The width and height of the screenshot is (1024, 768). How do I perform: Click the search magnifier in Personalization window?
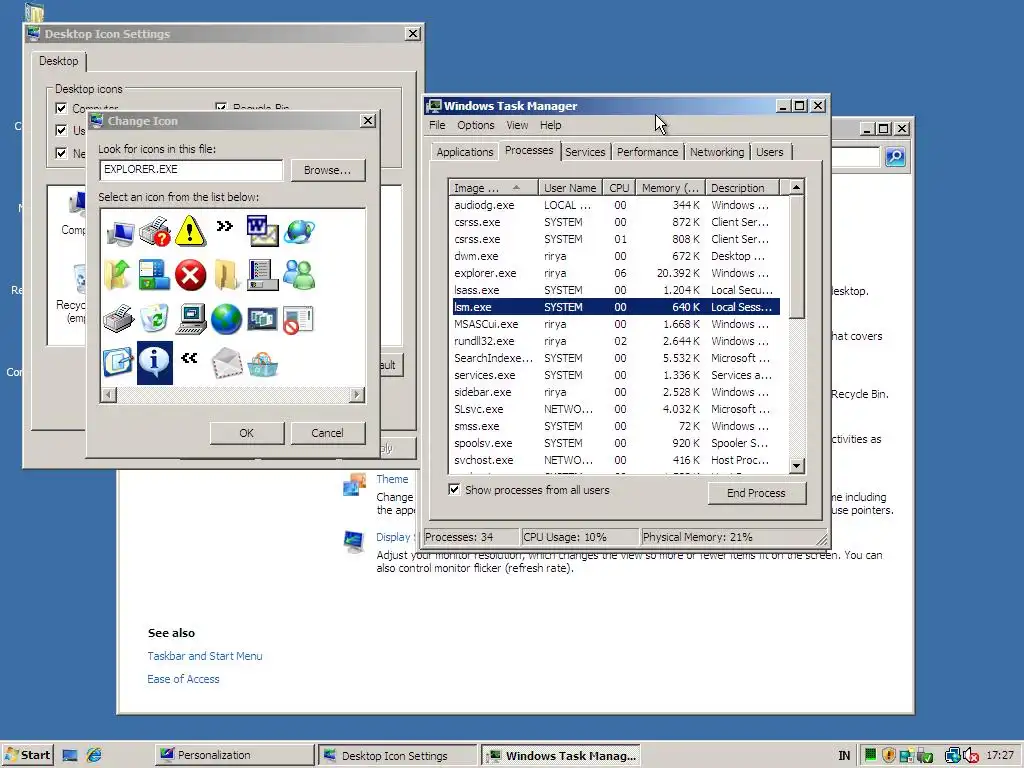tap(895, 157)
